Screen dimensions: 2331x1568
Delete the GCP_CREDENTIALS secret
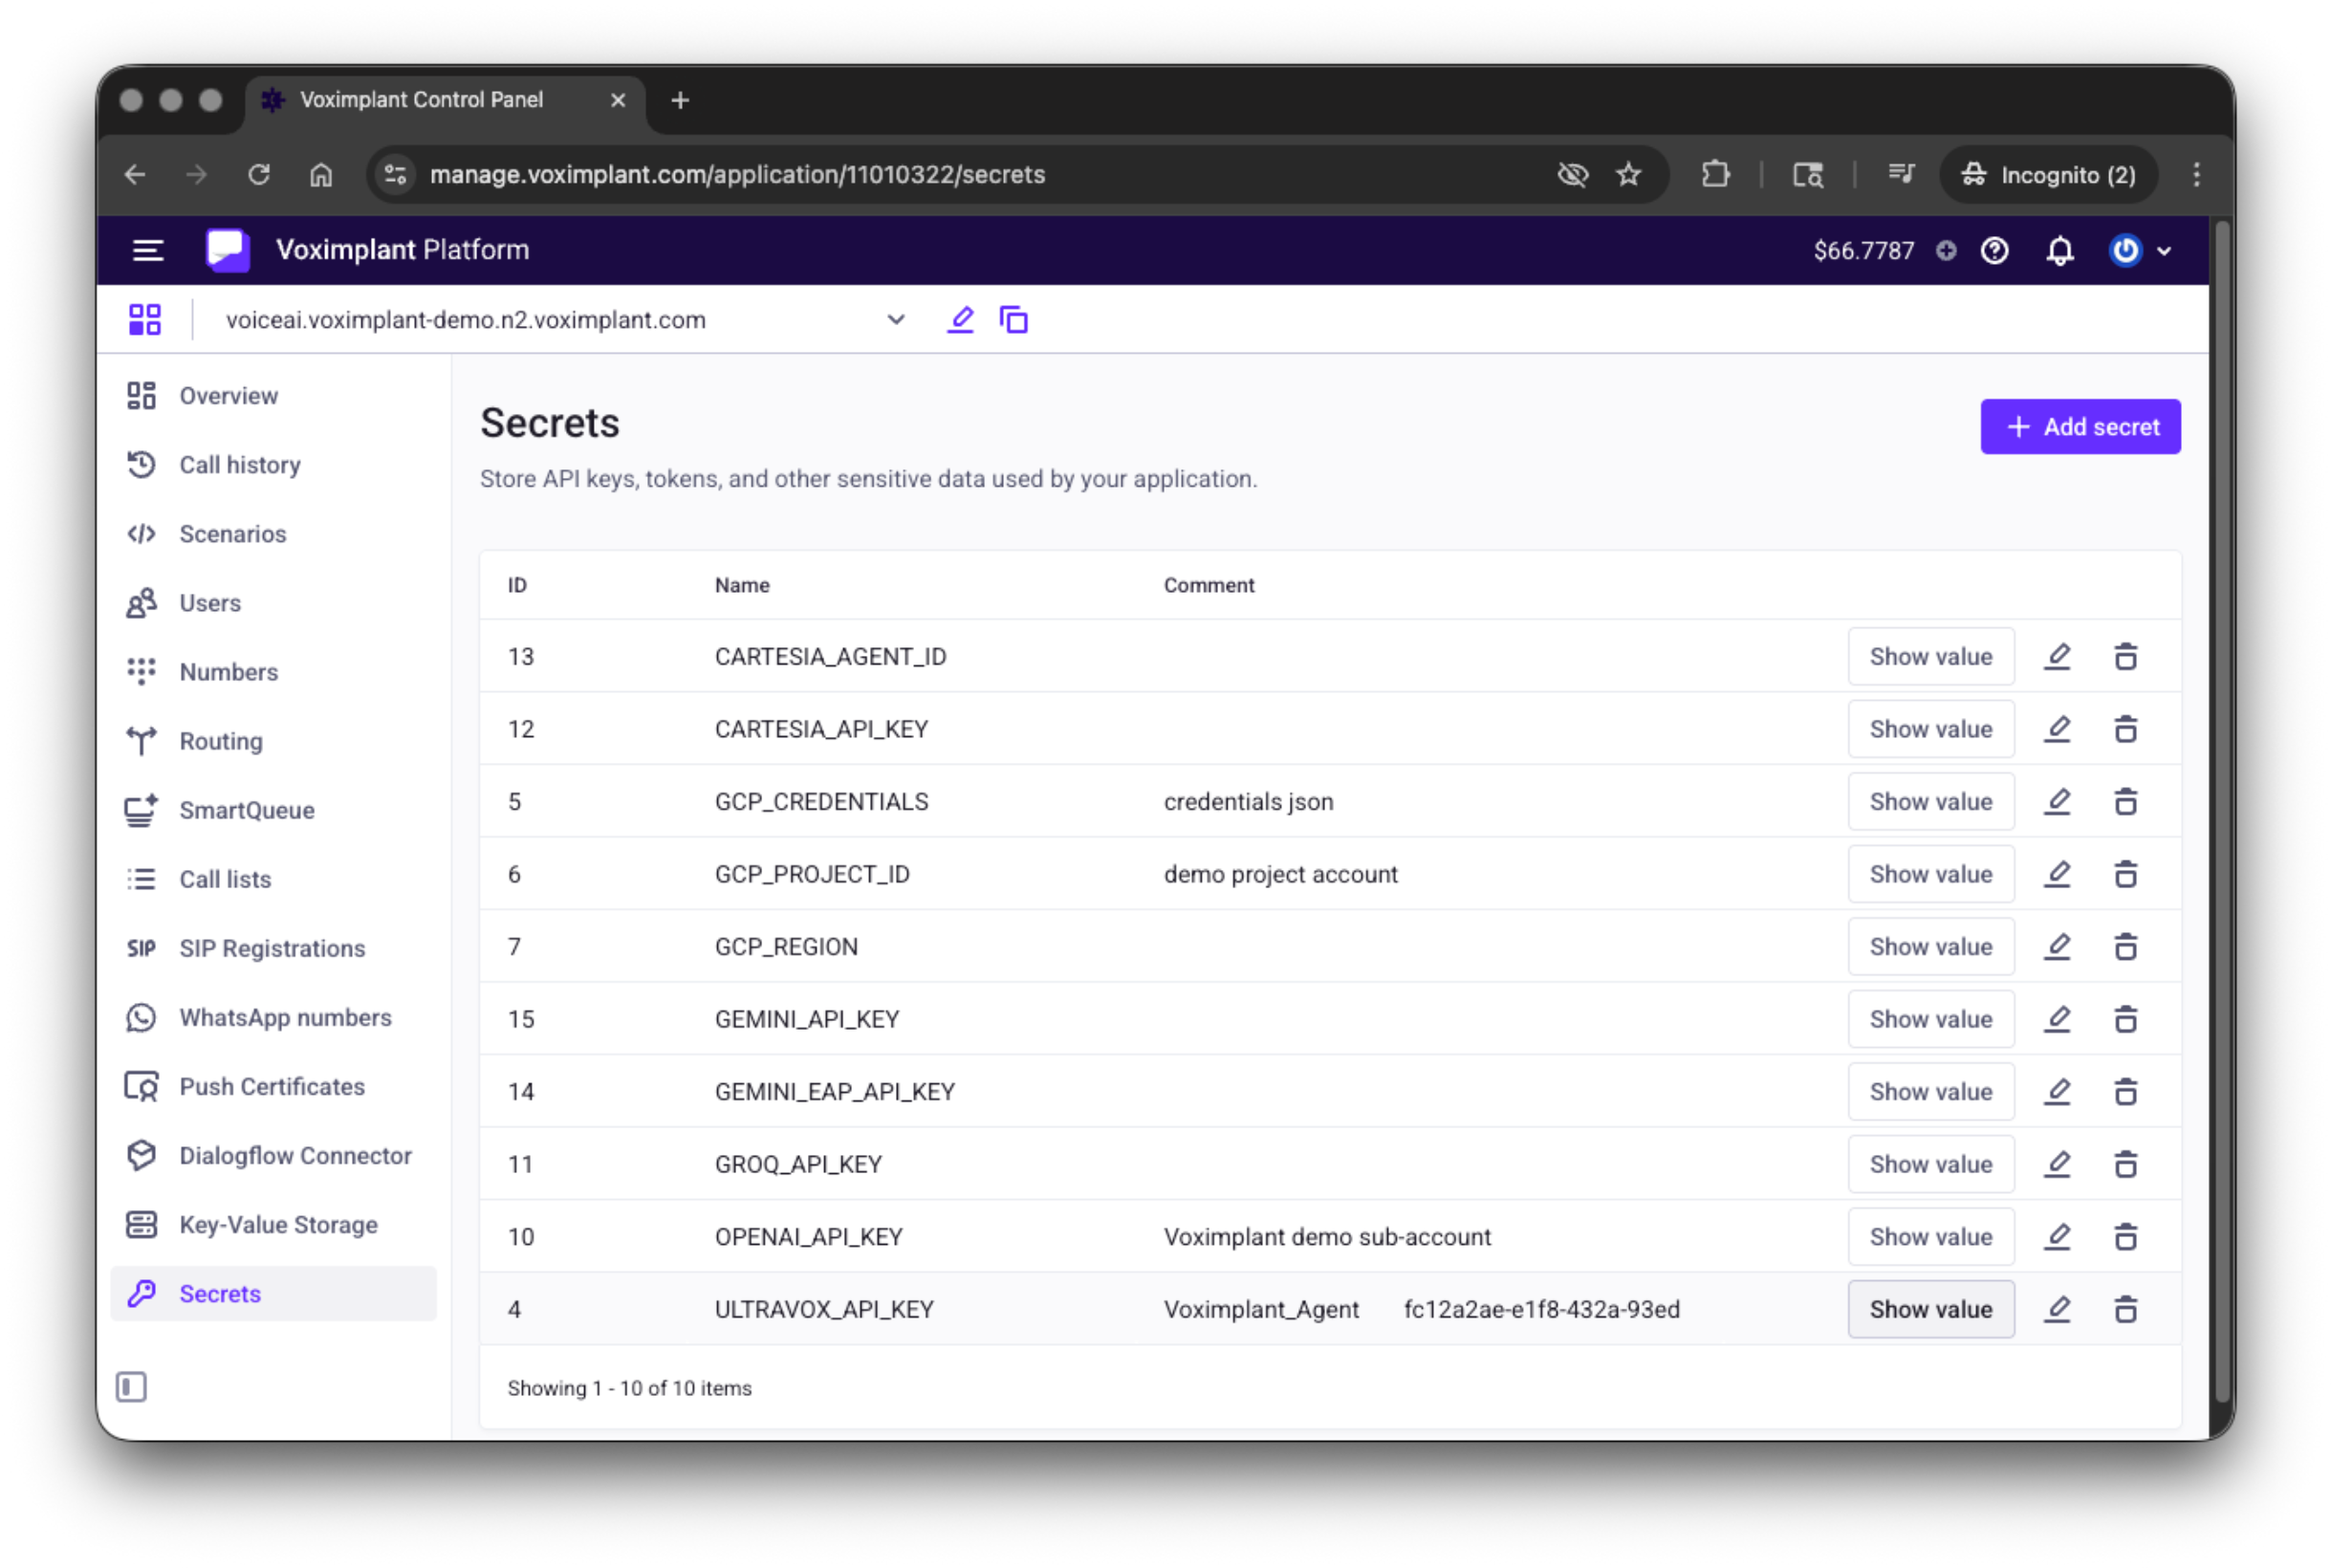click(x=2125, y=802)
